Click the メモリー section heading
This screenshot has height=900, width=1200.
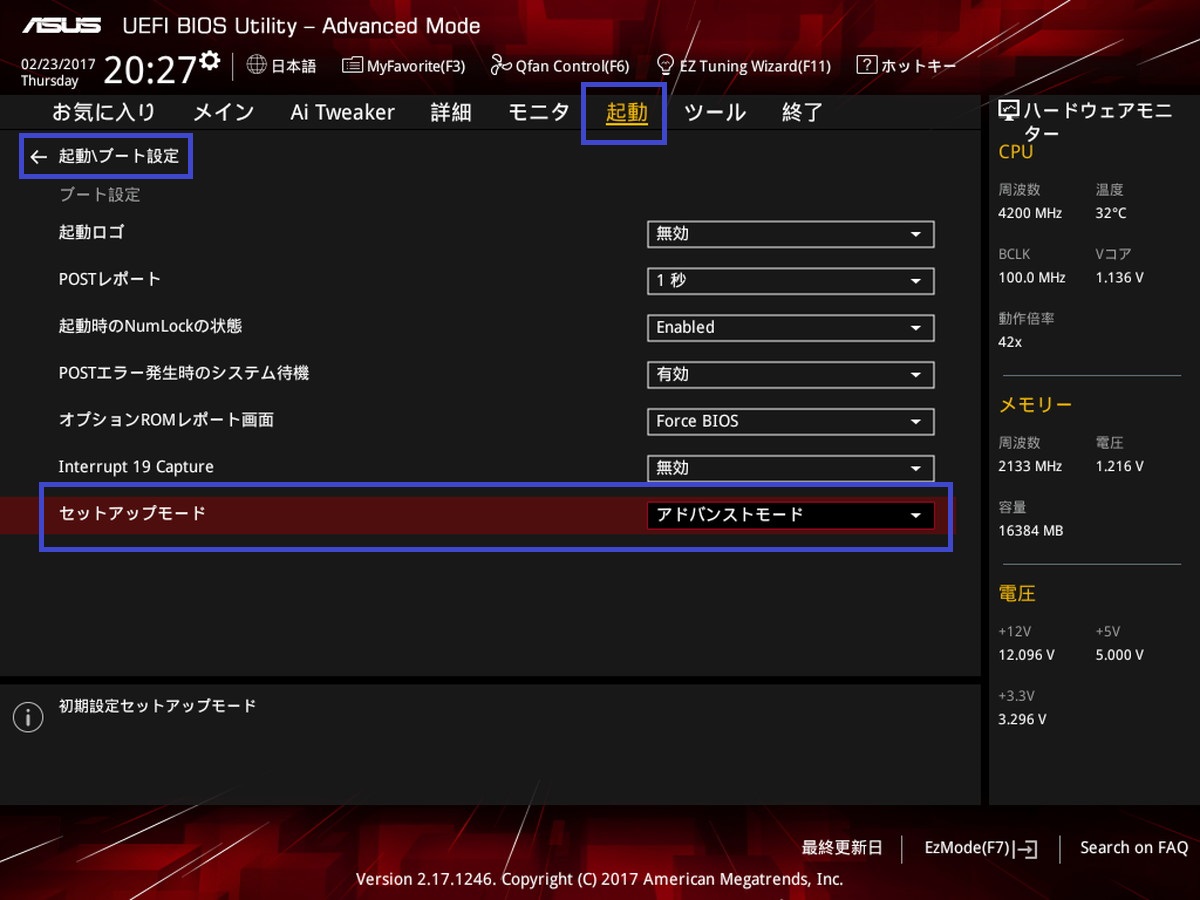pyautogui.click(x=1035, y=405)
